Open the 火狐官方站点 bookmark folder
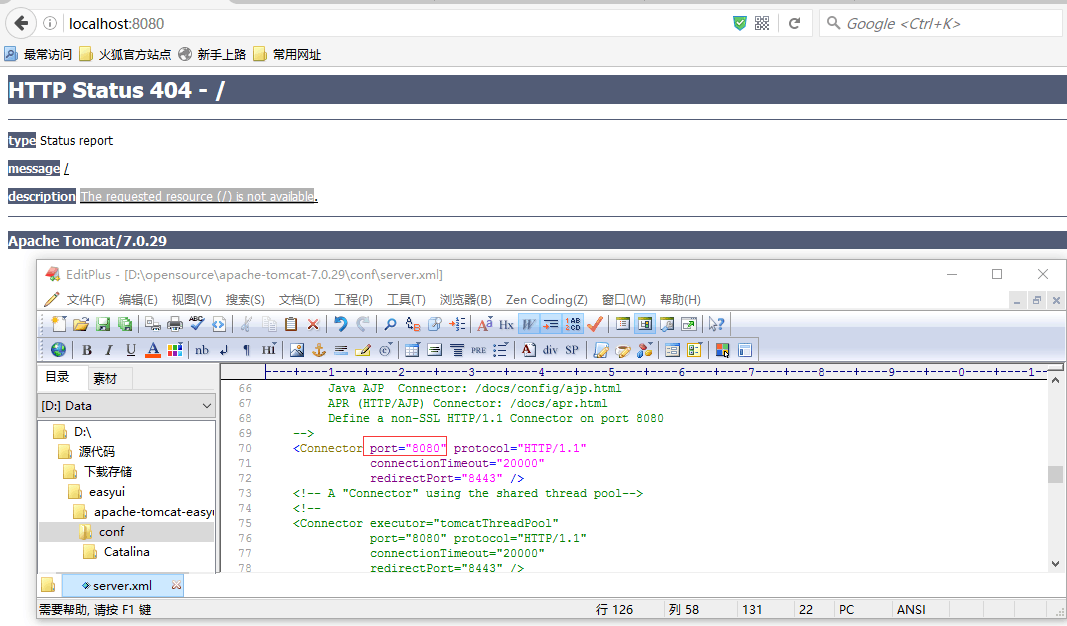The height and width of the screenshot is (626, 1067). pos(125,54)
